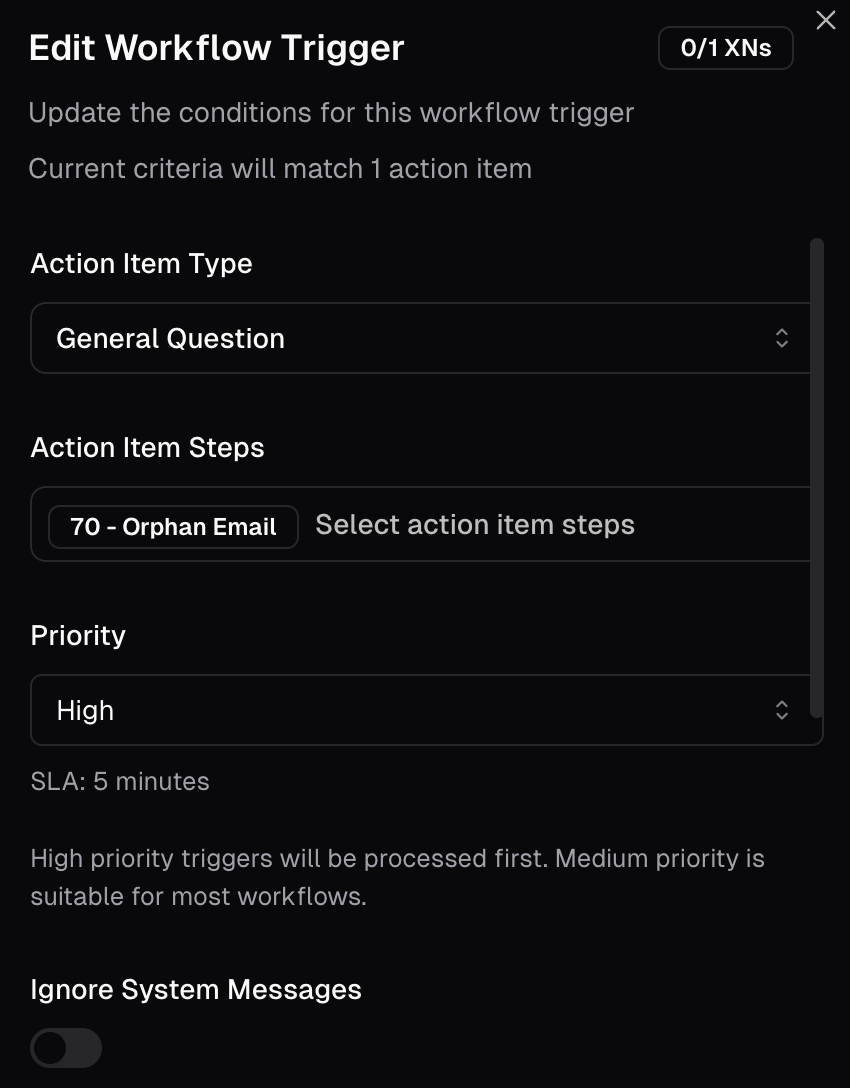Click the Current criteria match count text
Screen dimensions: 850x1088
tap(280, 169)
